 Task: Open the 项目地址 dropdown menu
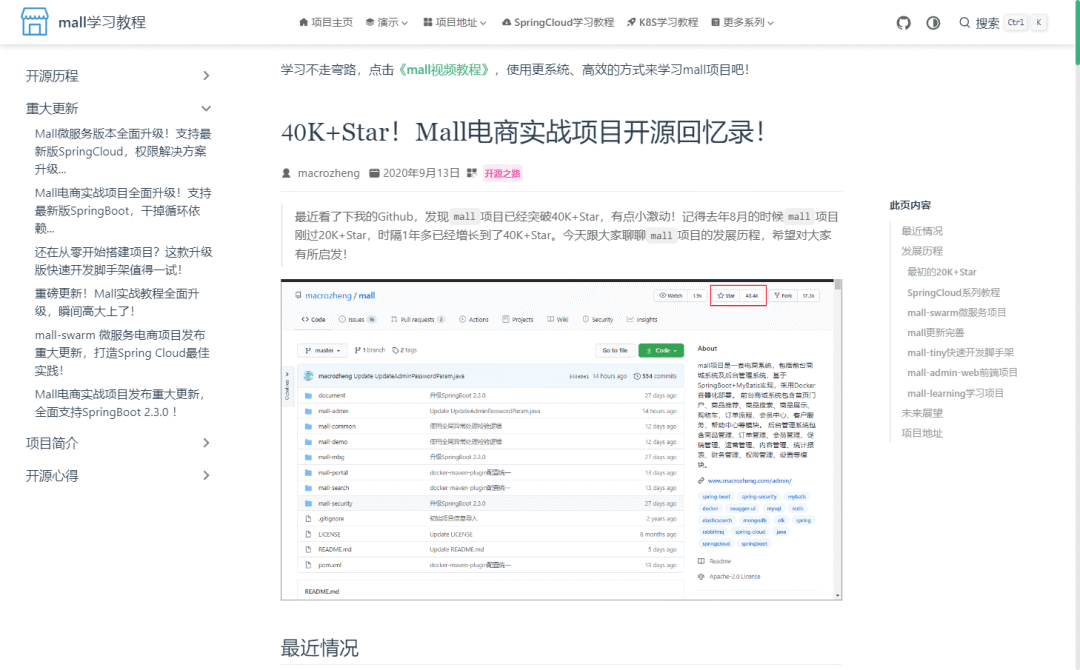[455, 23]
